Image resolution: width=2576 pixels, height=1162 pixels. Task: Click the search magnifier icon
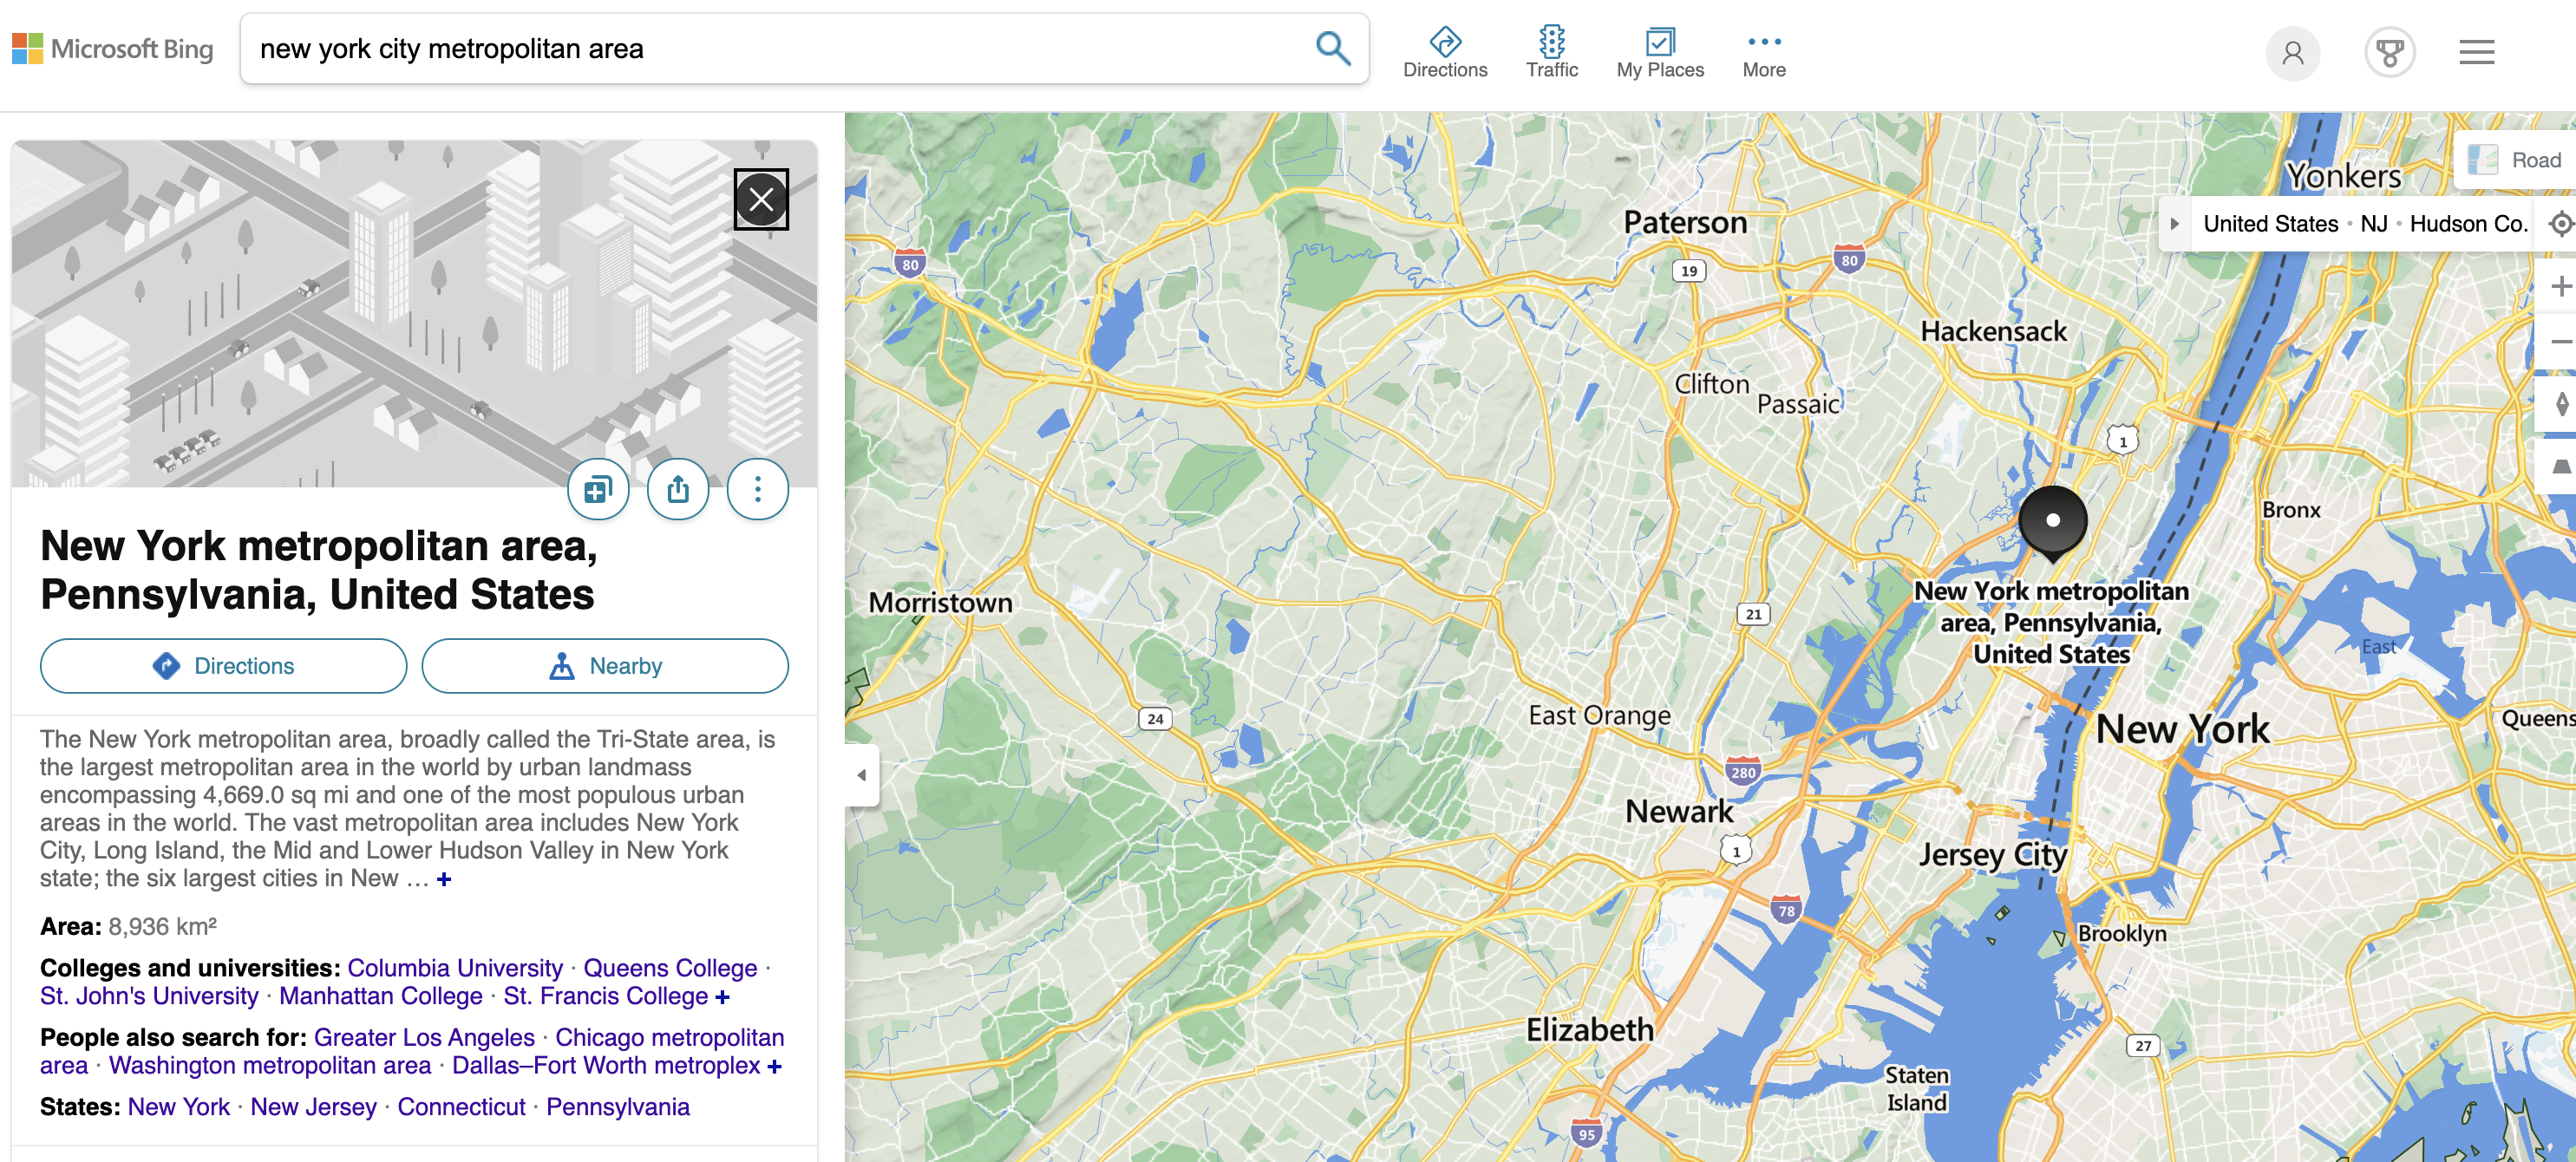coord(1332,48)
